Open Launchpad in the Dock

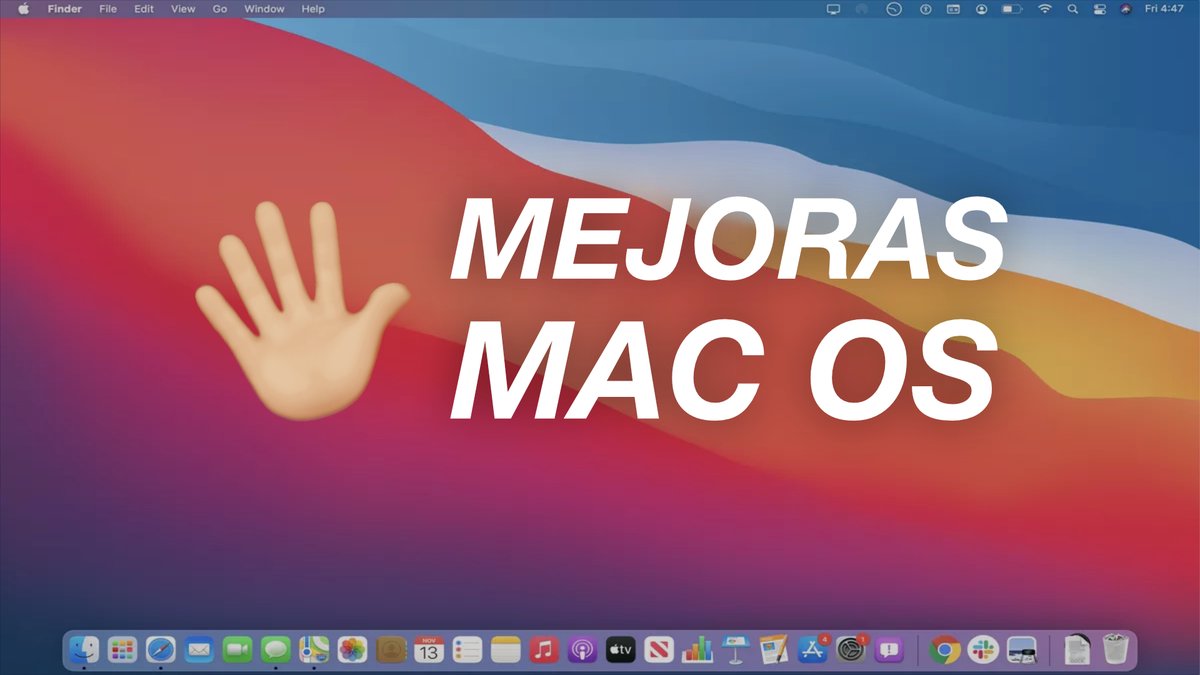pos(122,650)
